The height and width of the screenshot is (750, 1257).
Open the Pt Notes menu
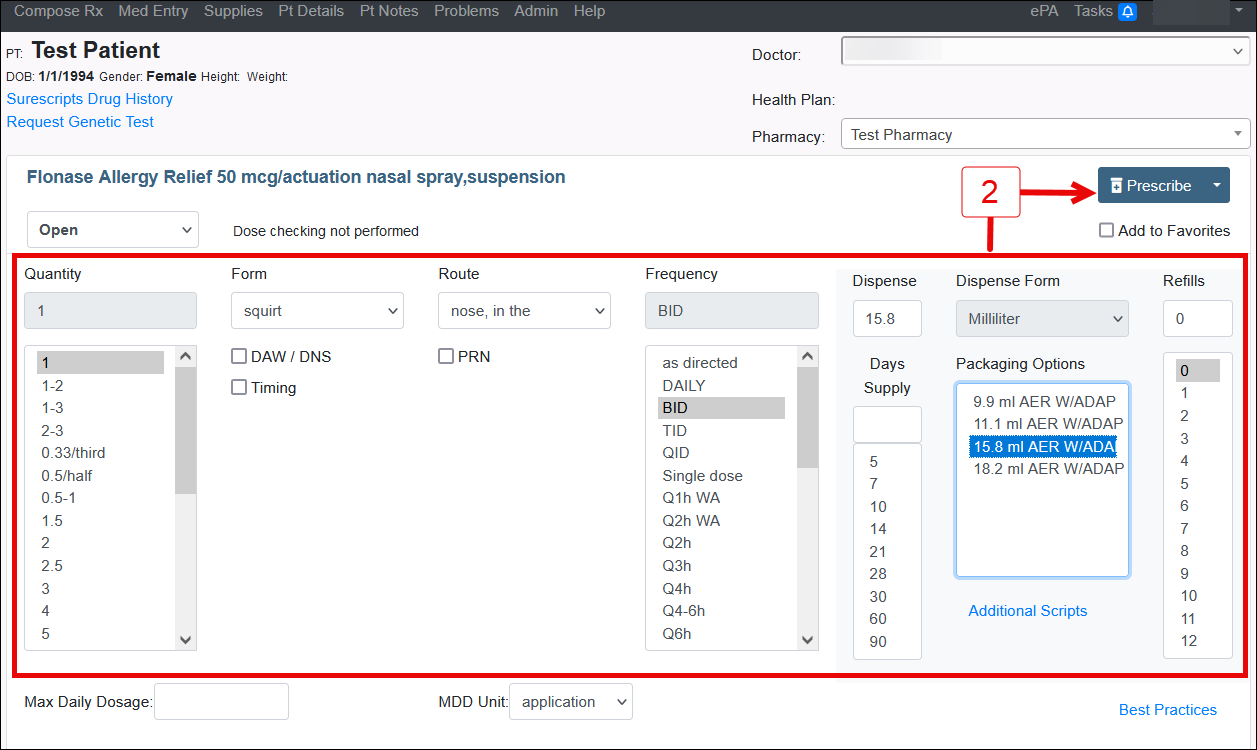(x=390, y=11)
